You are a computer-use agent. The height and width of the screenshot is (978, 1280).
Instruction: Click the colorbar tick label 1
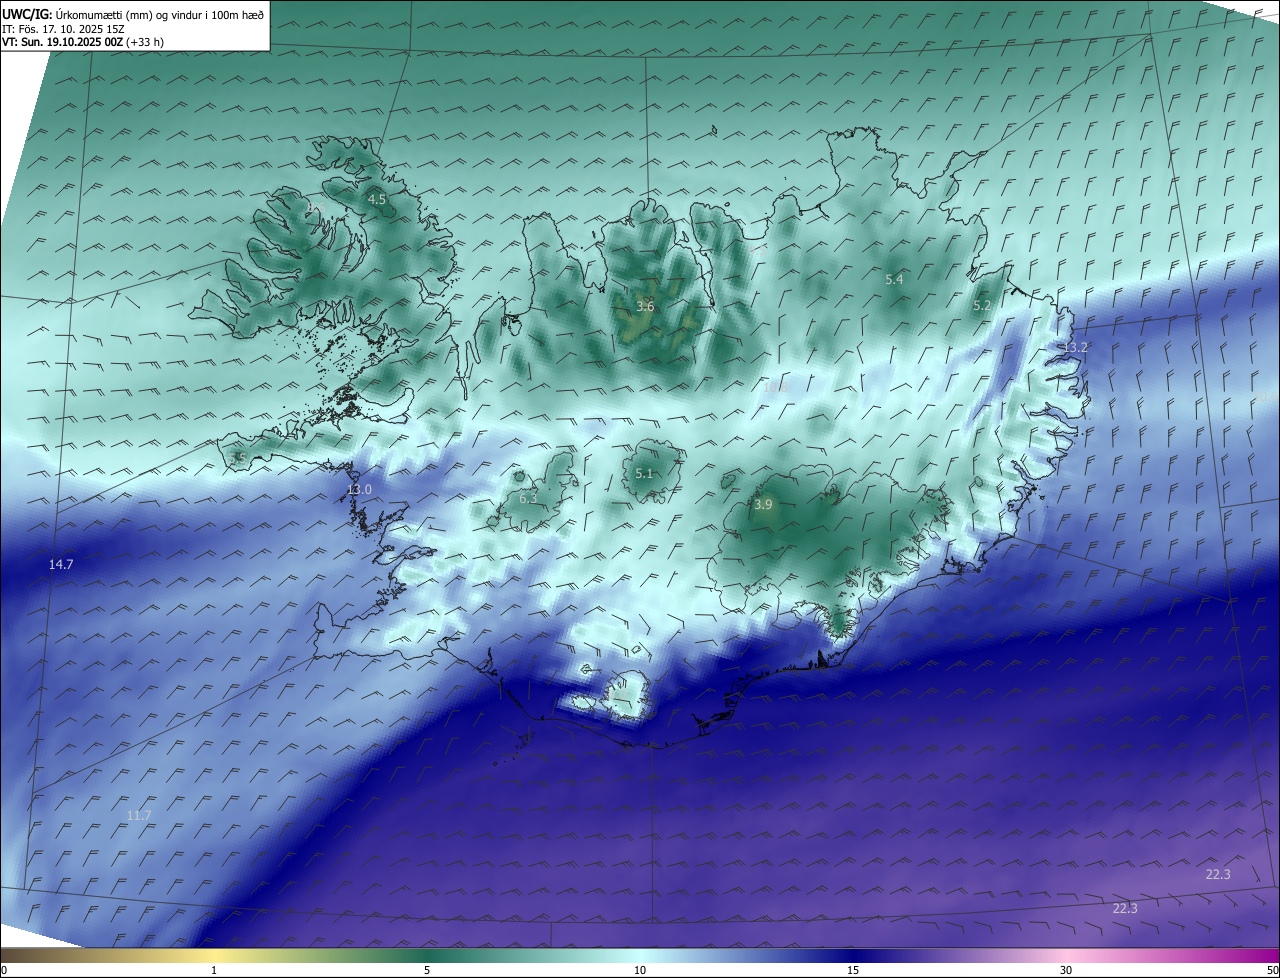pyautogui.click(x=214, y=970)
